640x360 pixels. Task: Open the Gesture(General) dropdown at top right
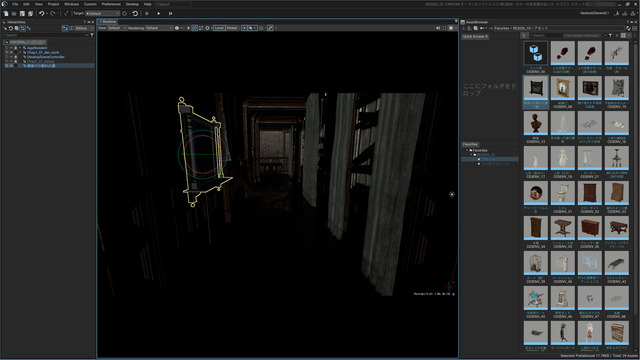[x=594, y=13]
